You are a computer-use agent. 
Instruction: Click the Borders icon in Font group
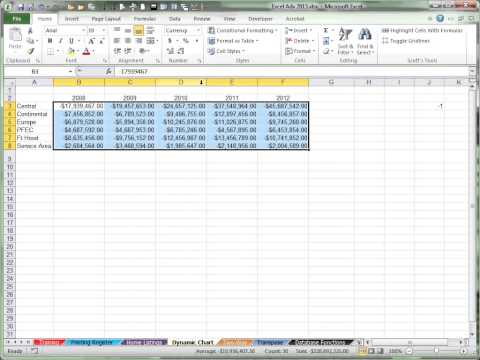pyautogui.click(x=50, y=51)
